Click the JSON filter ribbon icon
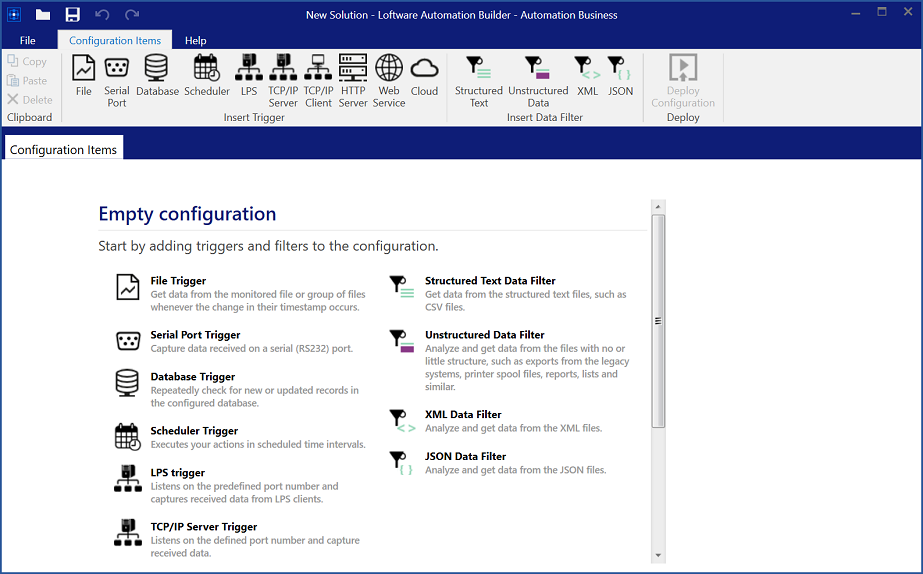Screen dimensions: 923x574 pos(621,77)
